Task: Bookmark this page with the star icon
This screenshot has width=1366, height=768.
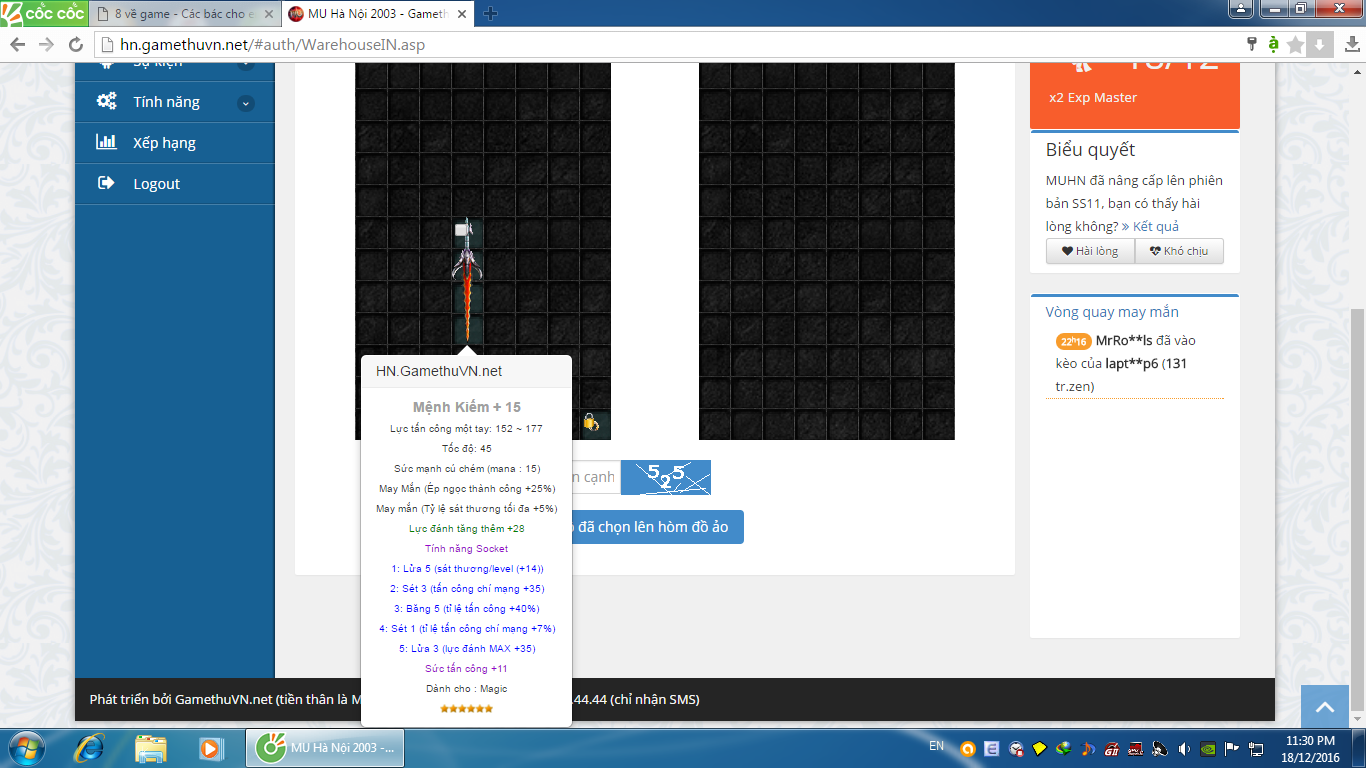Action: coord(1296,44)
